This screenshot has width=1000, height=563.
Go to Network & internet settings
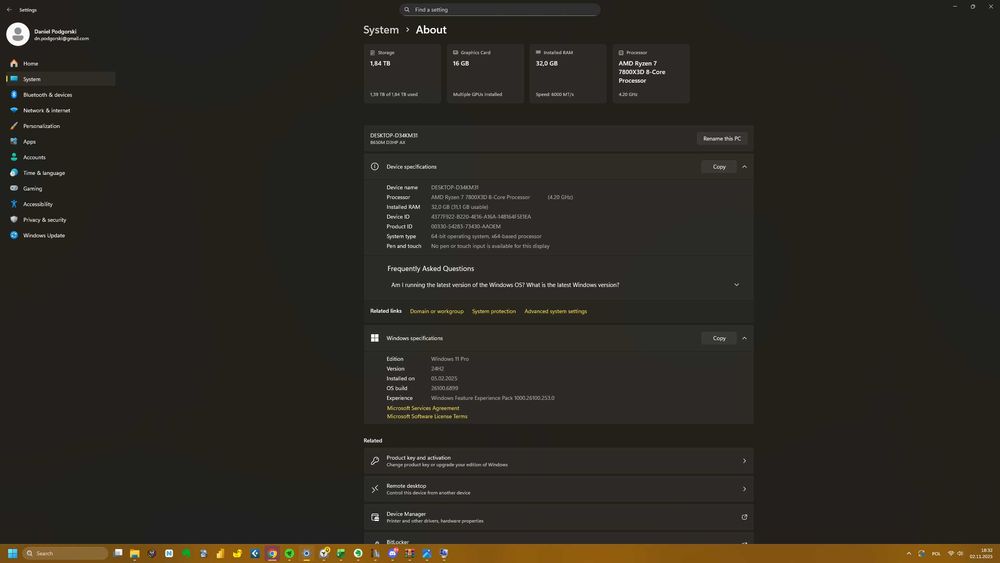coord(46,110)
